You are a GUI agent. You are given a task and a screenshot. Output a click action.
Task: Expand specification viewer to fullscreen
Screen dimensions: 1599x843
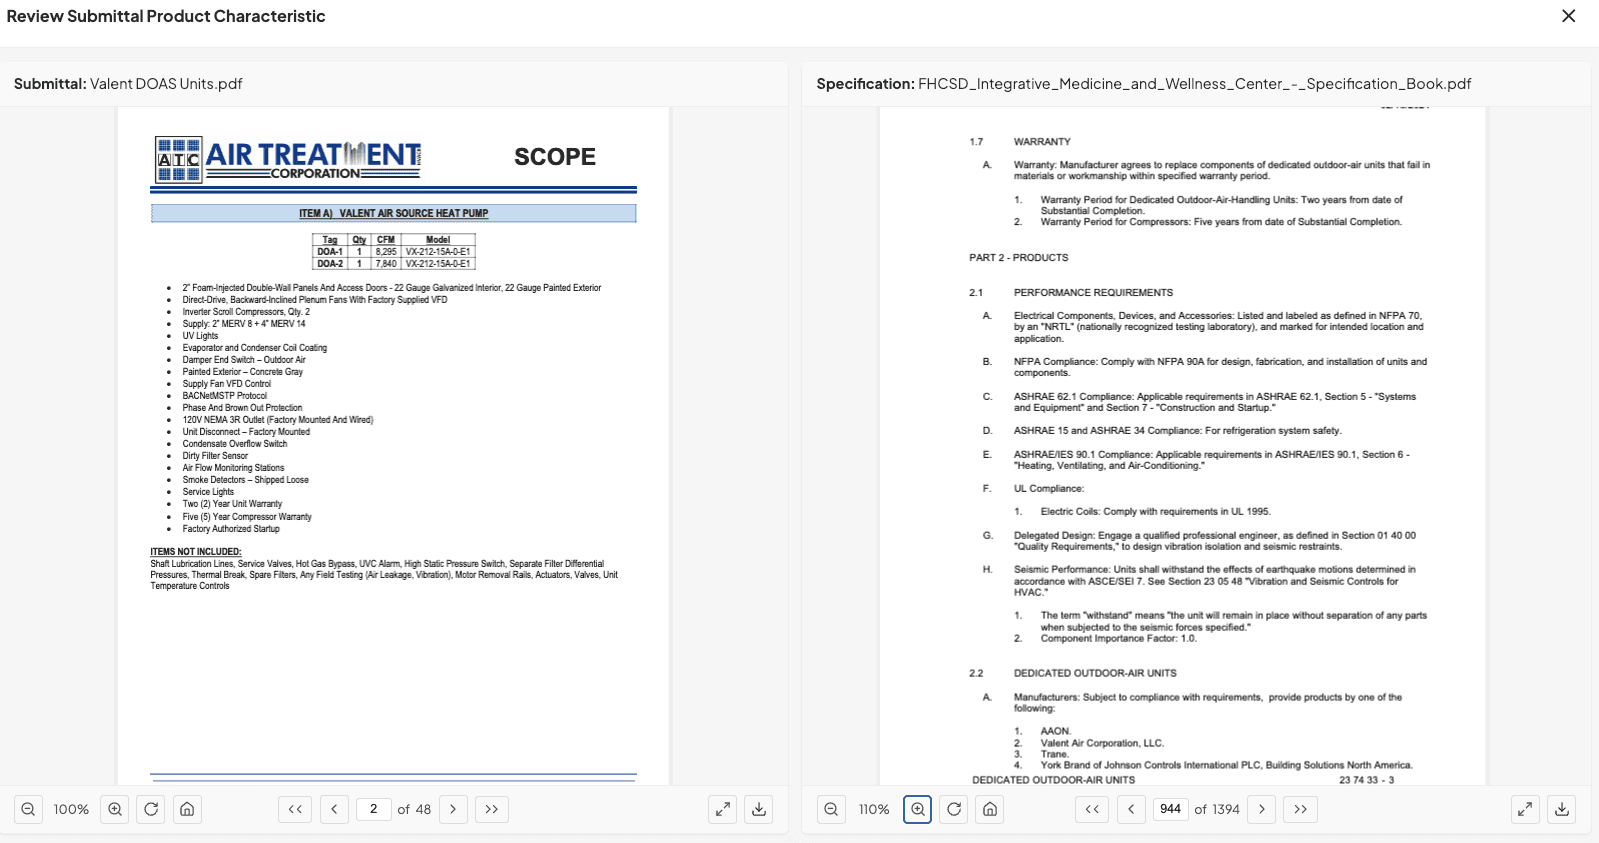coord(1525,809)
